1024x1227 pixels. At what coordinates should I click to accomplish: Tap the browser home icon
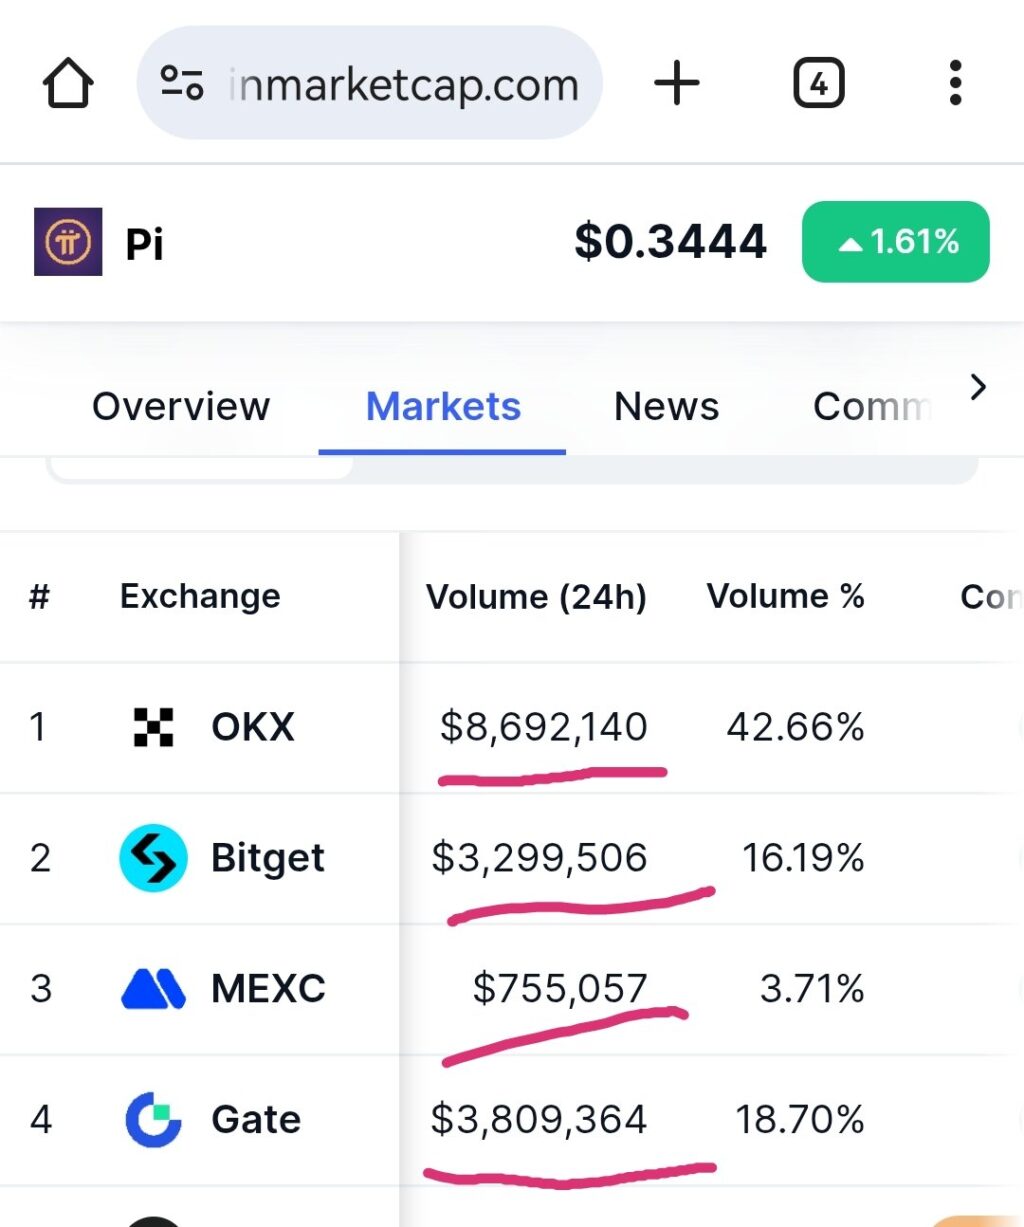(68, 83)
